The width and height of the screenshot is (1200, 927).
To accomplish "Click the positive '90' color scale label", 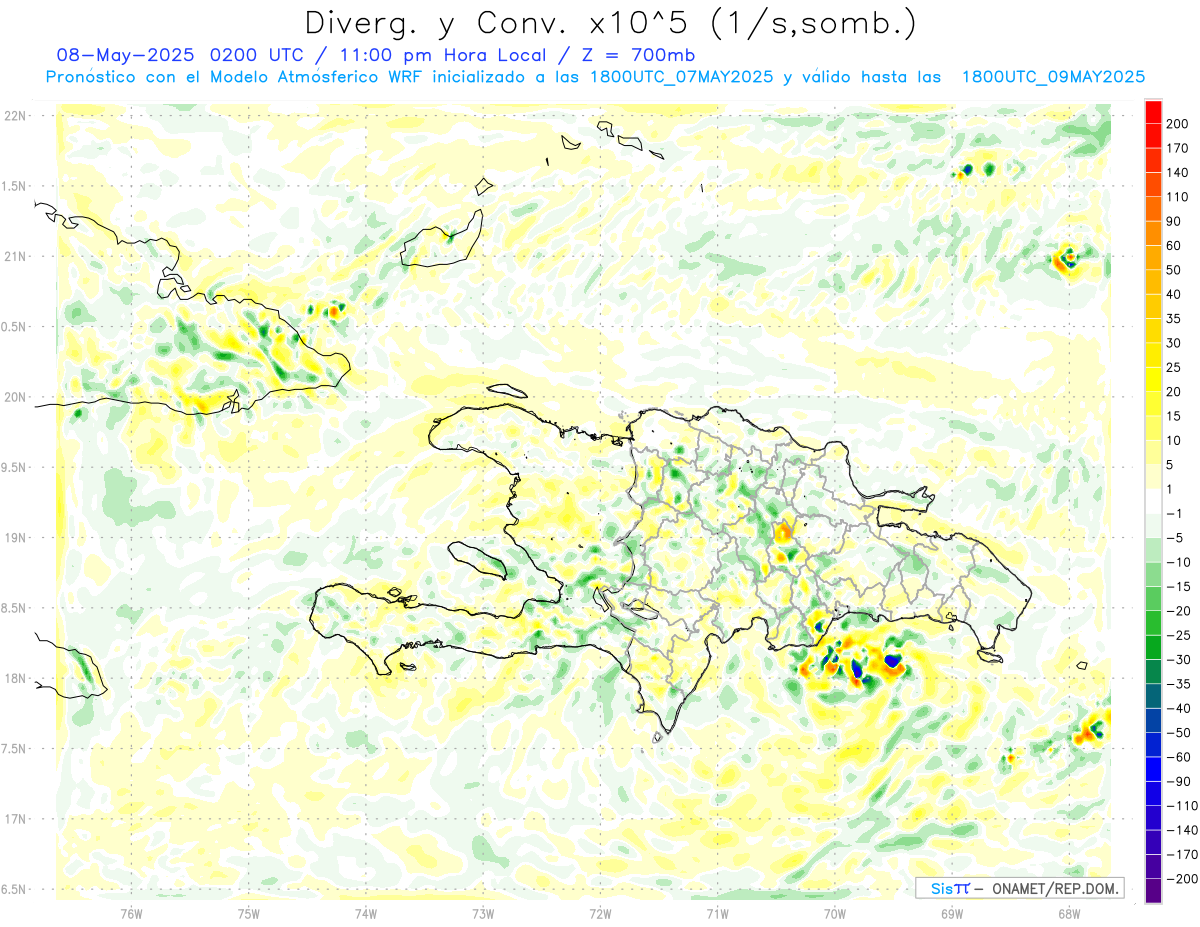I will [1174, 222].
